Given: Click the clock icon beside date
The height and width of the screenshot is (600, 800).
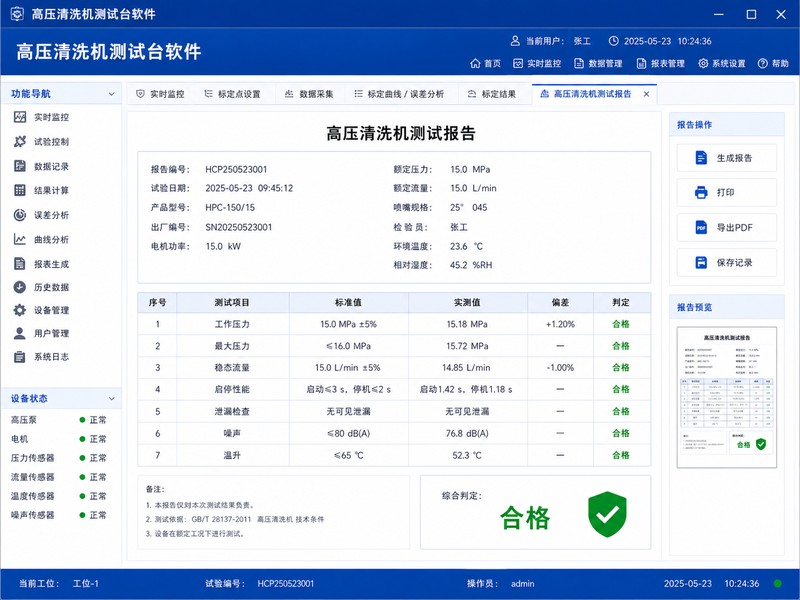Looking at the screenshot, I should 614,41.
